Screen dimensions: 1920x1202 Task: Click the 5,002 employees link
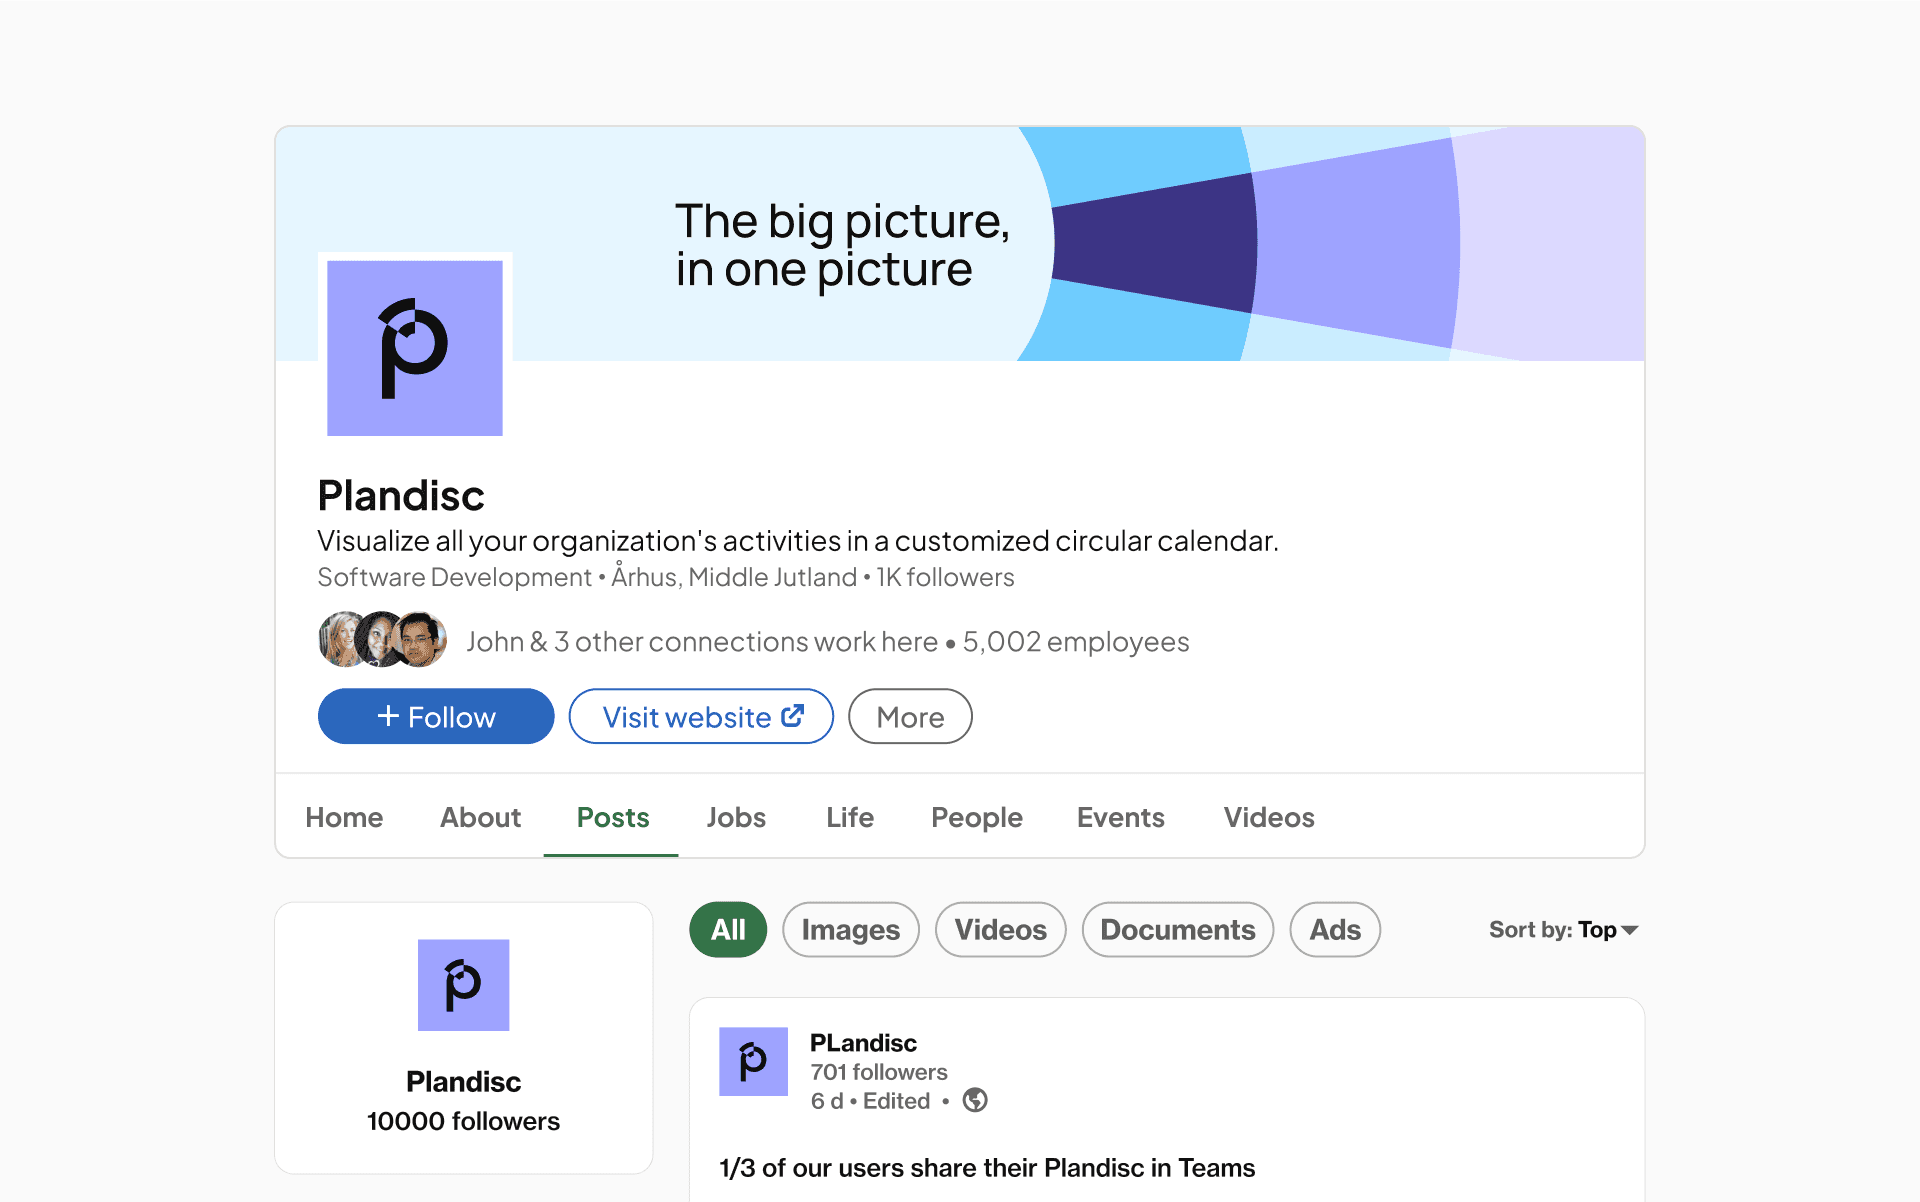1075,641
